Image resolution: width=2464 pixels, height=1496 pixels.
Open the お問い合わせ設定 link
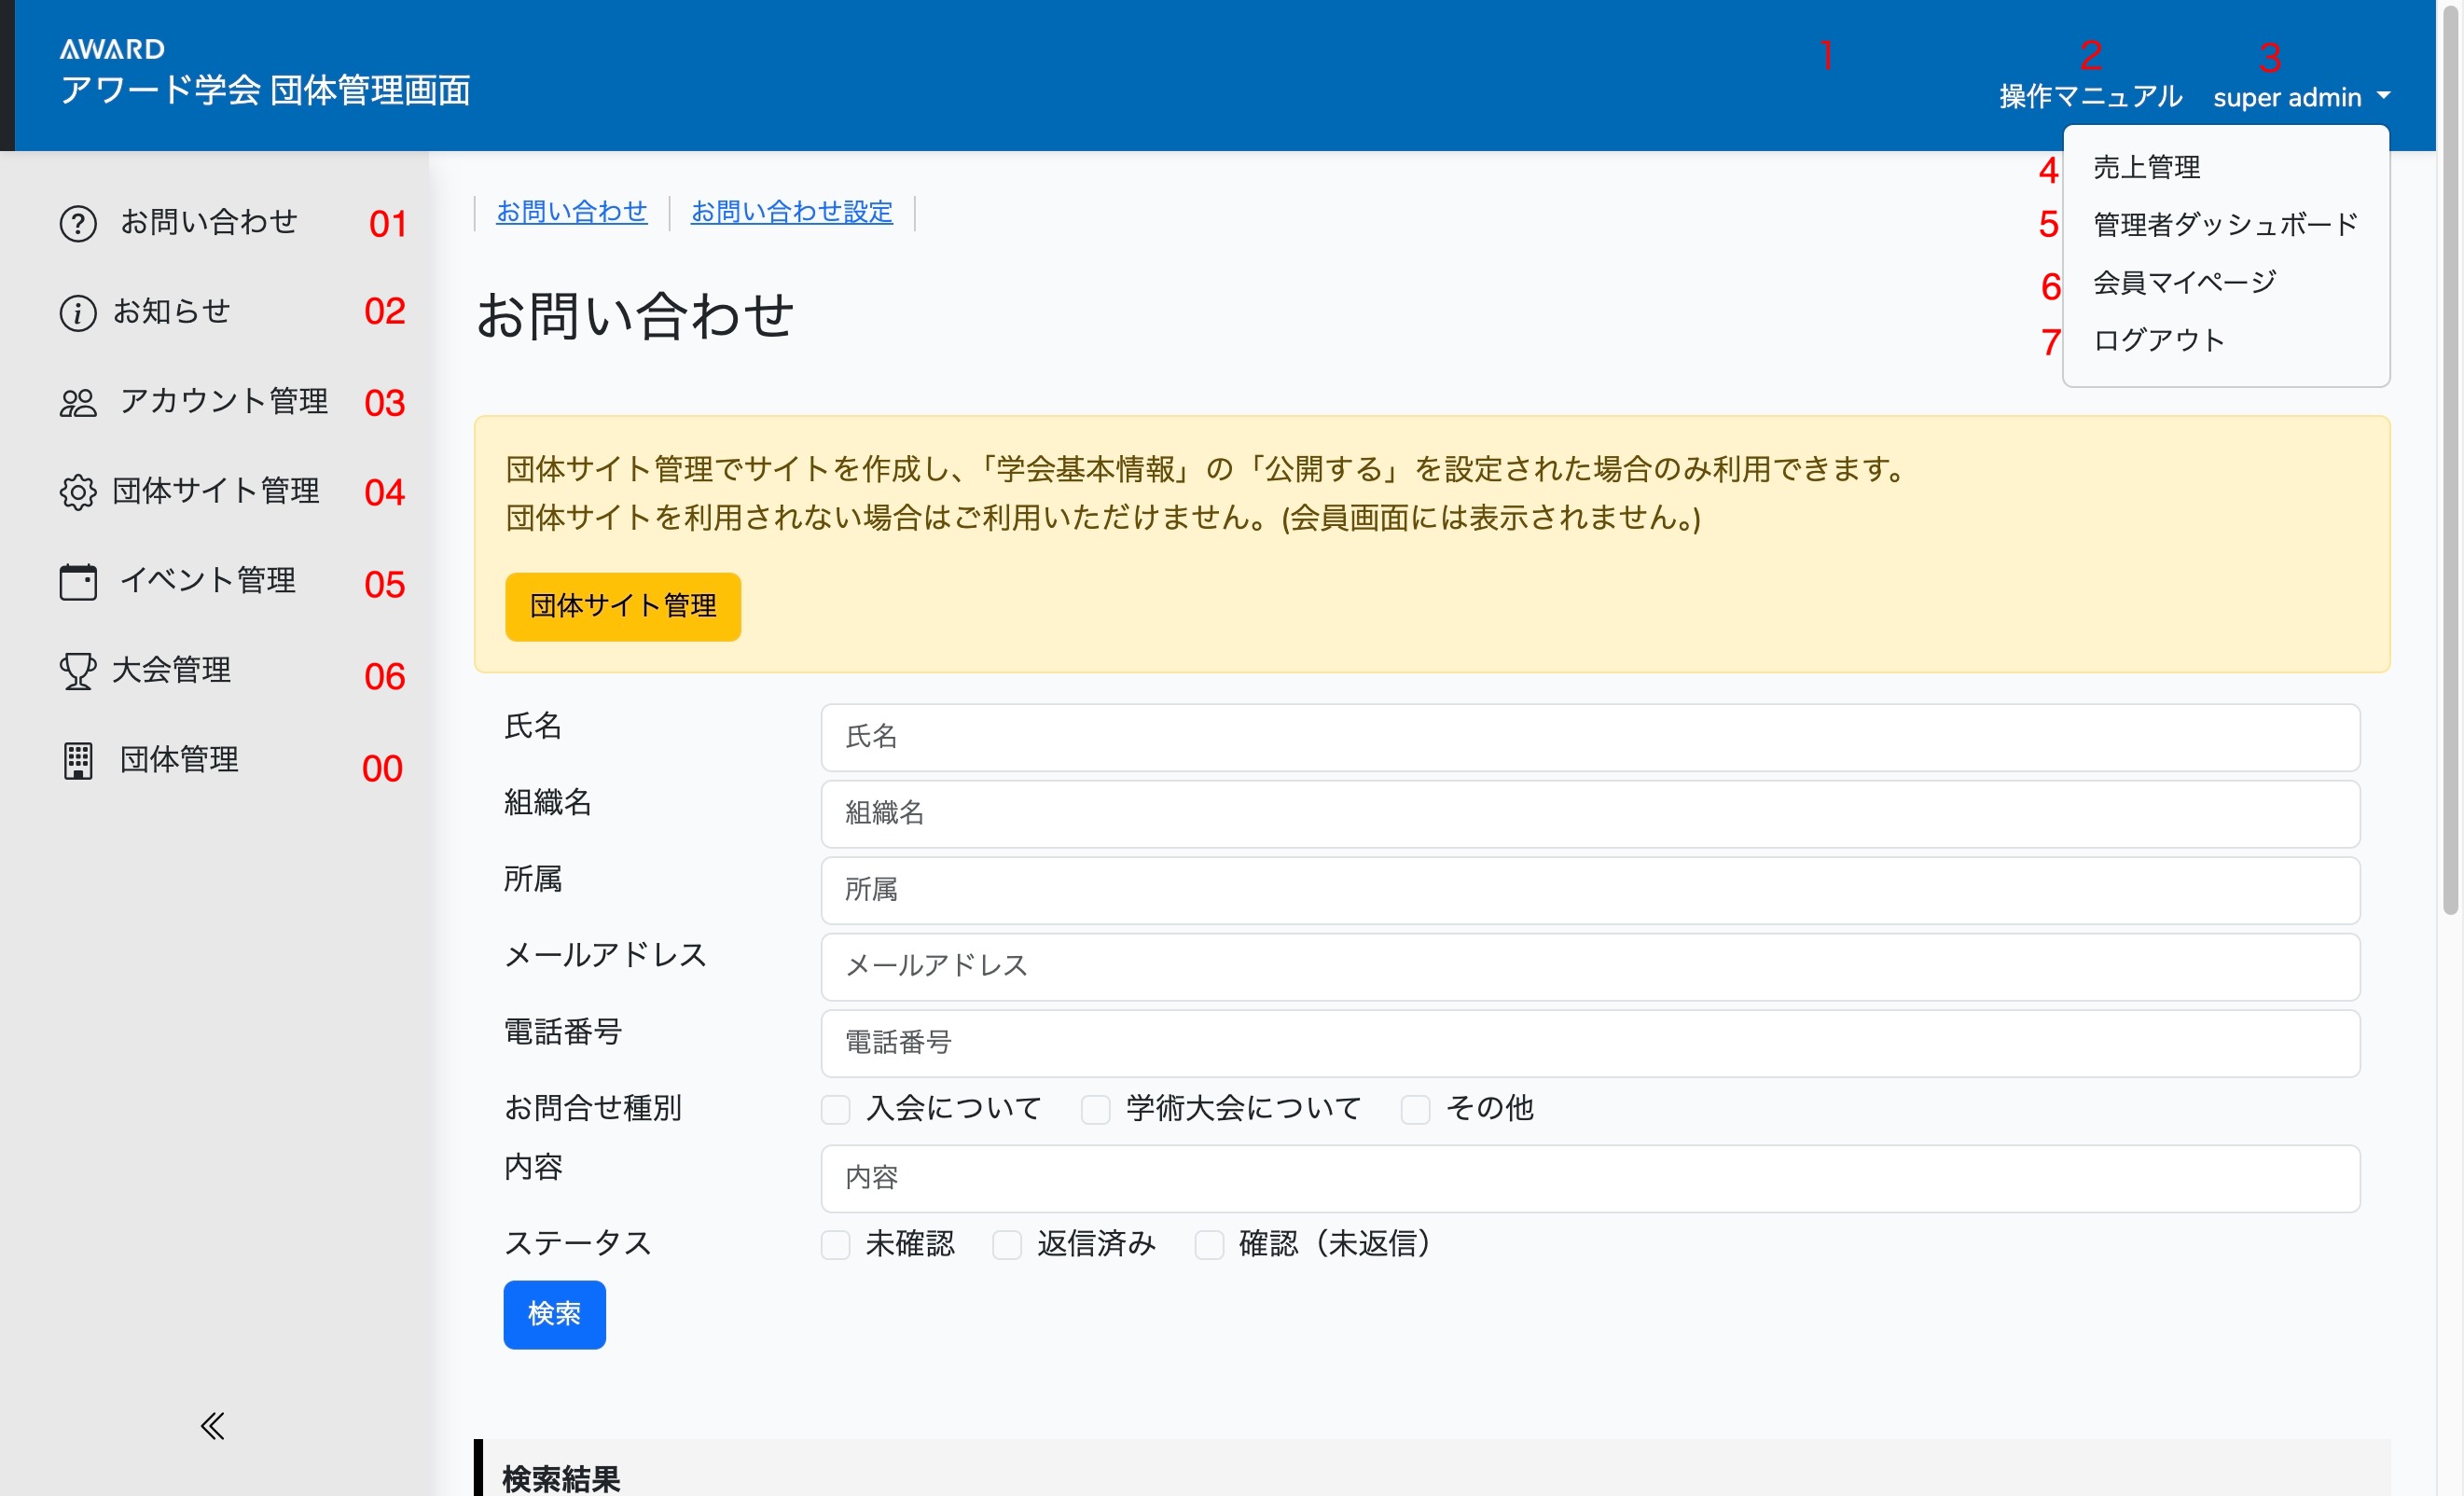(x=791, y=212)
